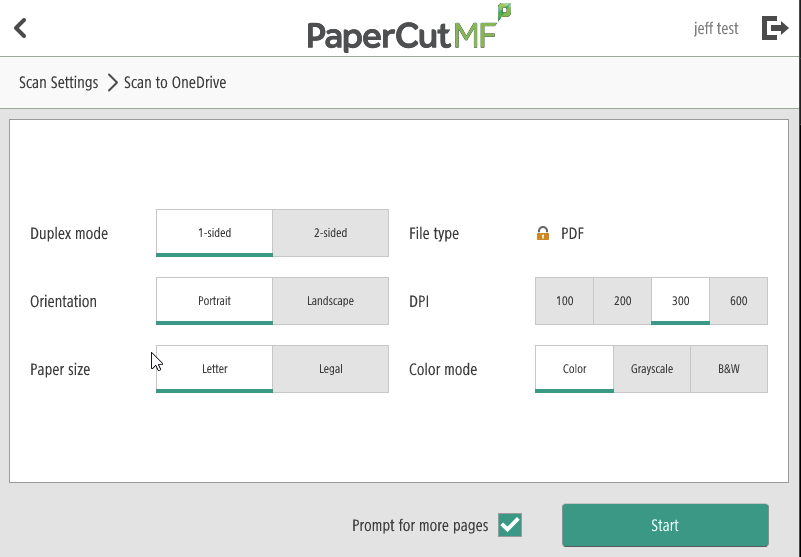Screen dimensions: 801x557
Task: Select Letter paper size
Action: pyautogui.click(x=214, y=369)
